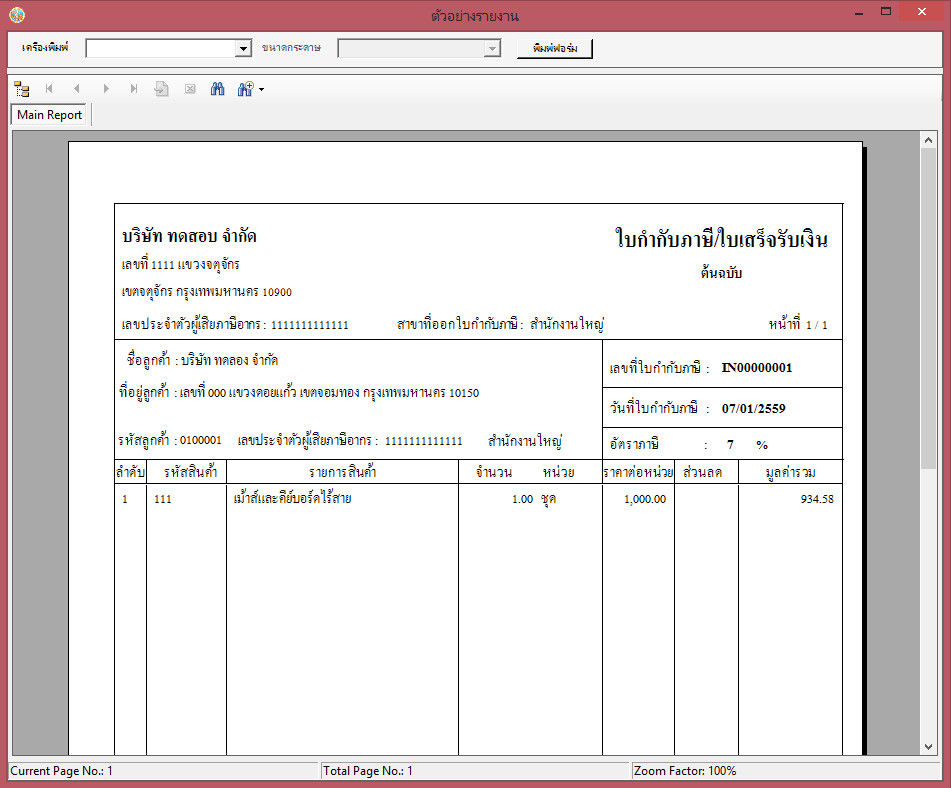The image size is (951, 788).
Task: Open the ขนาดกระดาษ paper size dropdown
Action: coord(492,49)
